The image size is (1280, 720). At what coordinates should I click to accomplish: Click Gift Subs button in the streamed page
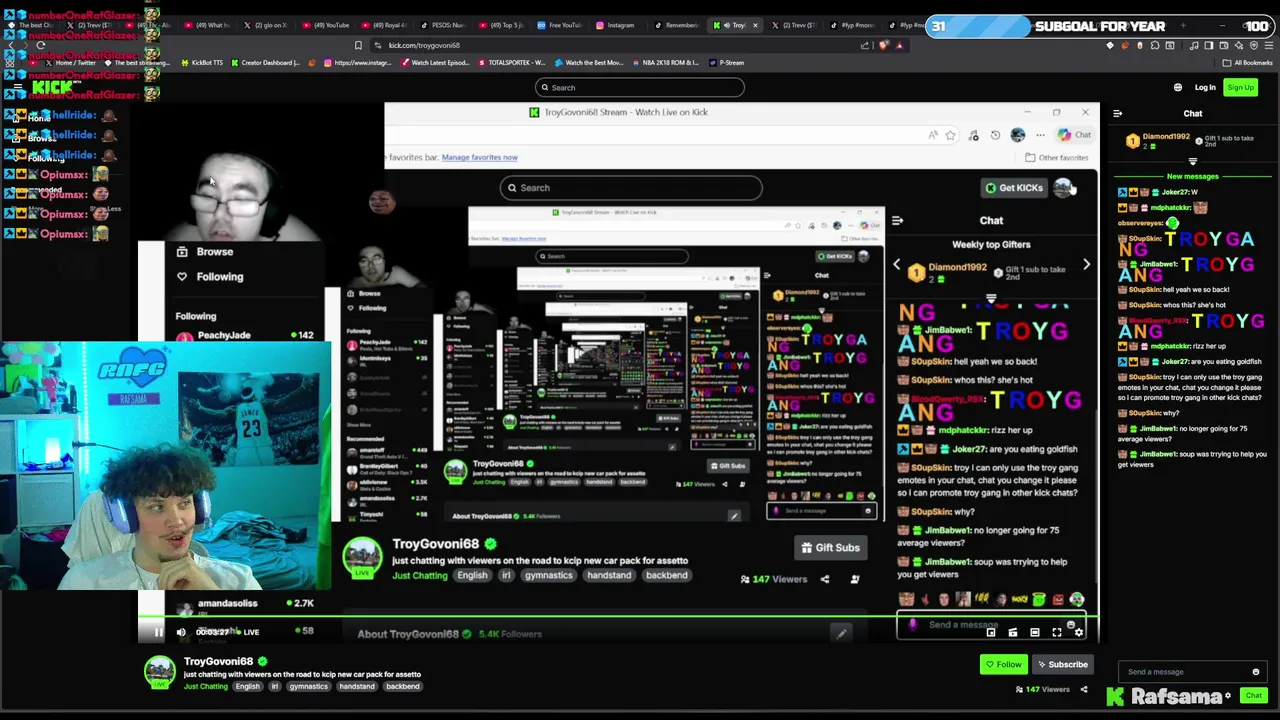point(830,548)
